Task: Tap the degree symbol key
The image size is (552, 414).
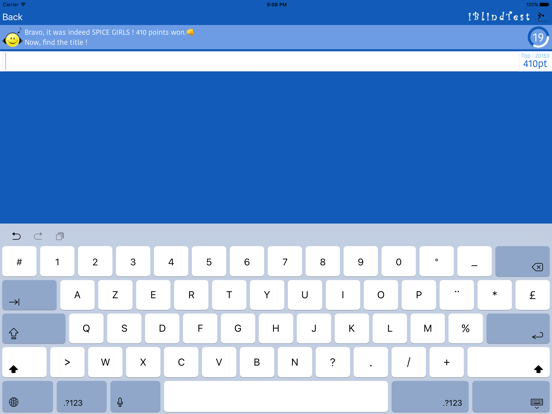Action: 437,261
